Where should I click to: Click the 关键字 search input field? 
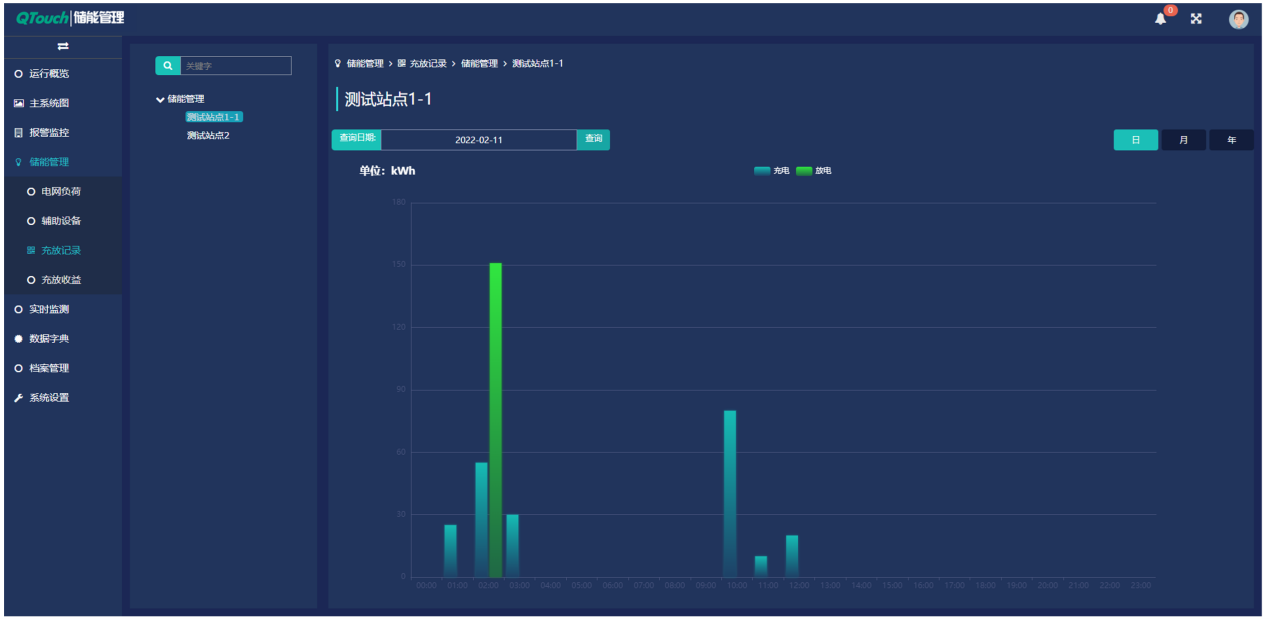236,66
